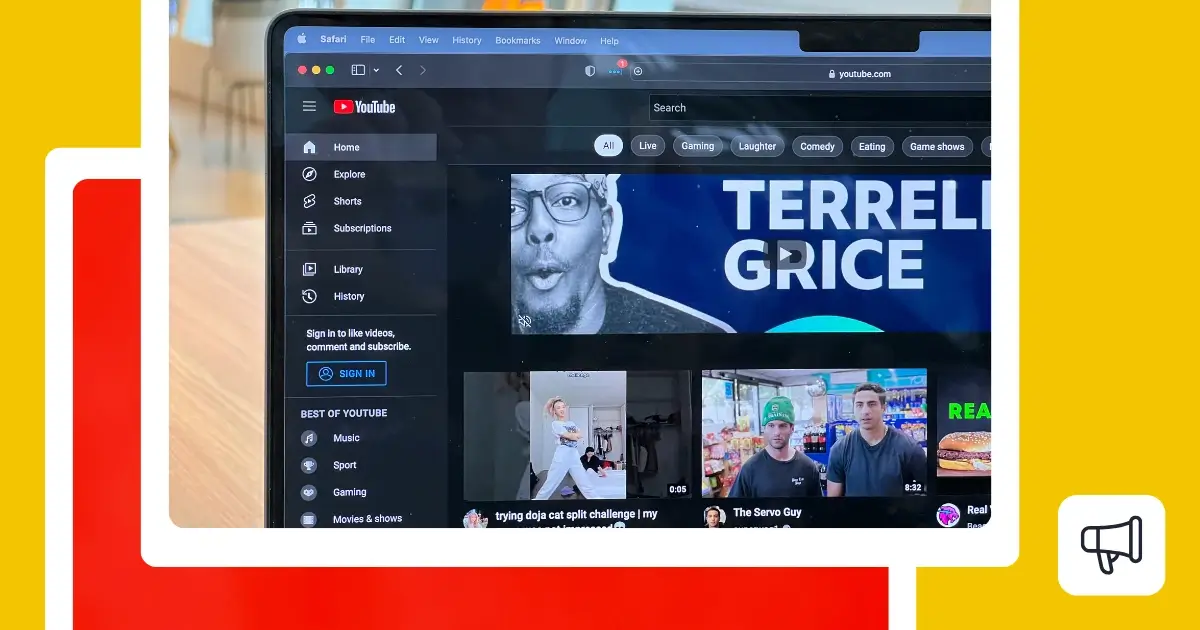Open the History menu in the menu bar
Image resolution: width=1200 pixels, height=630 pixels.
[x=467, y=41]
